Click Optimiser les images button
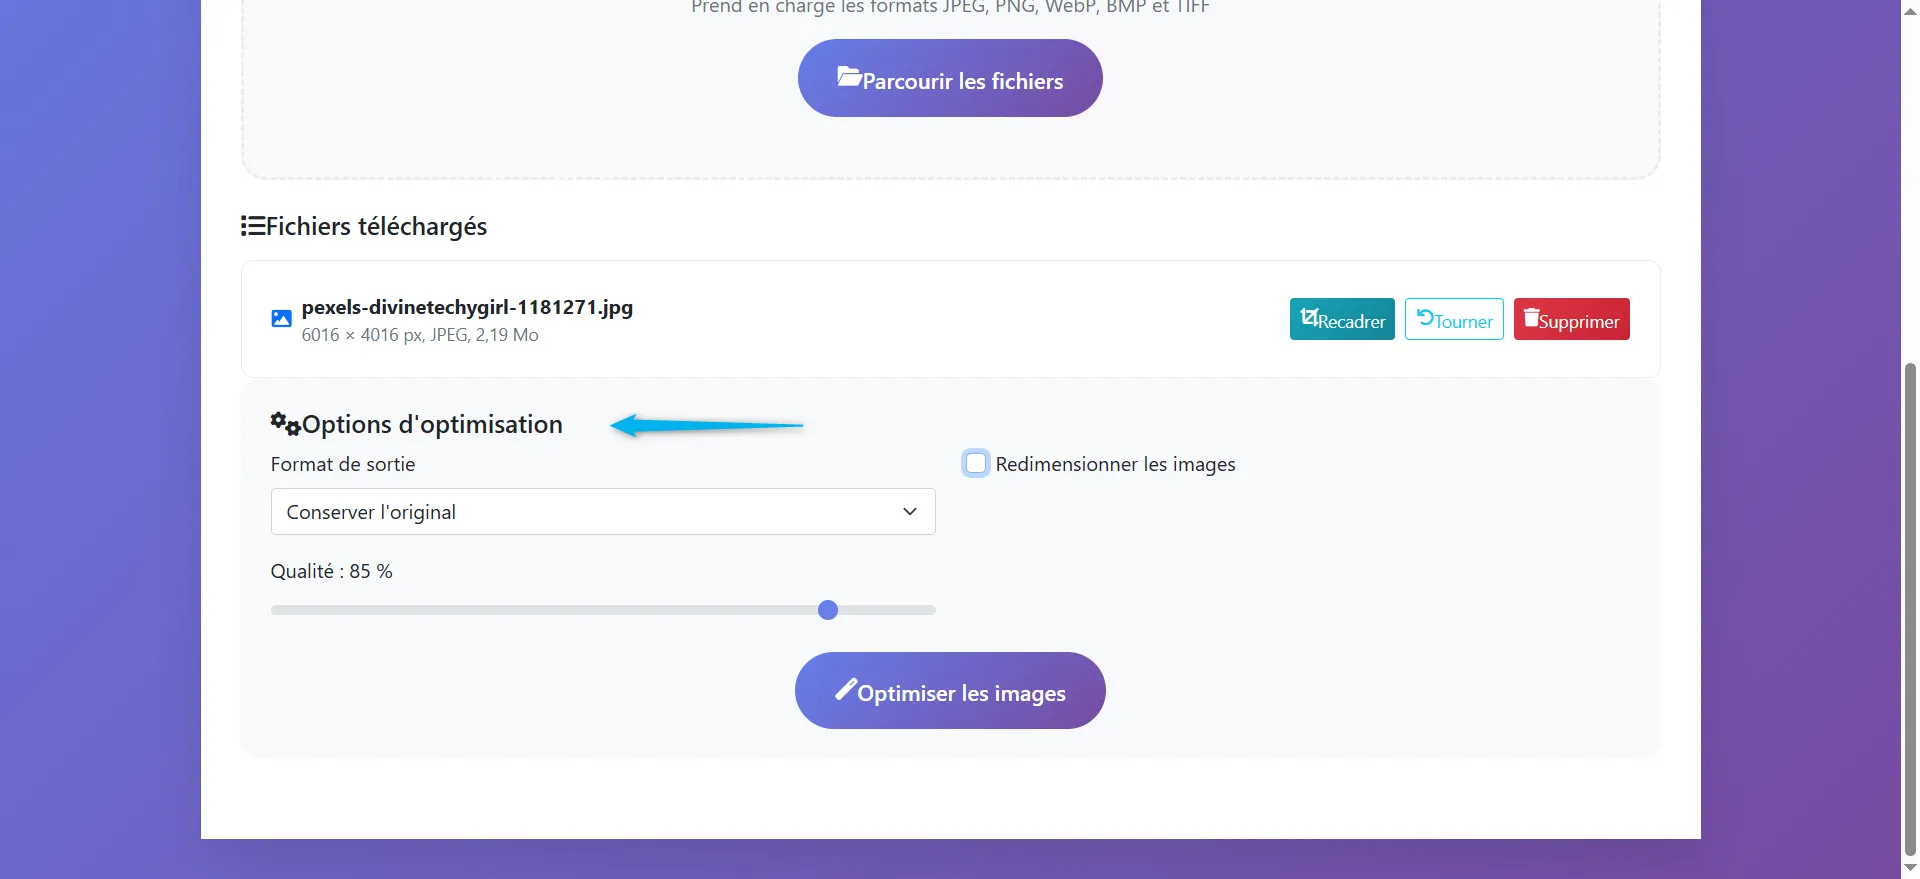 click(950, 691)
